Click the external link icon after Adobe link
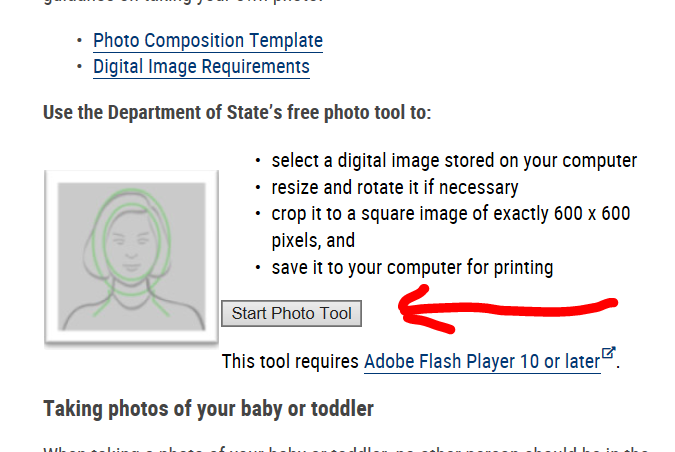 point(608,353)
